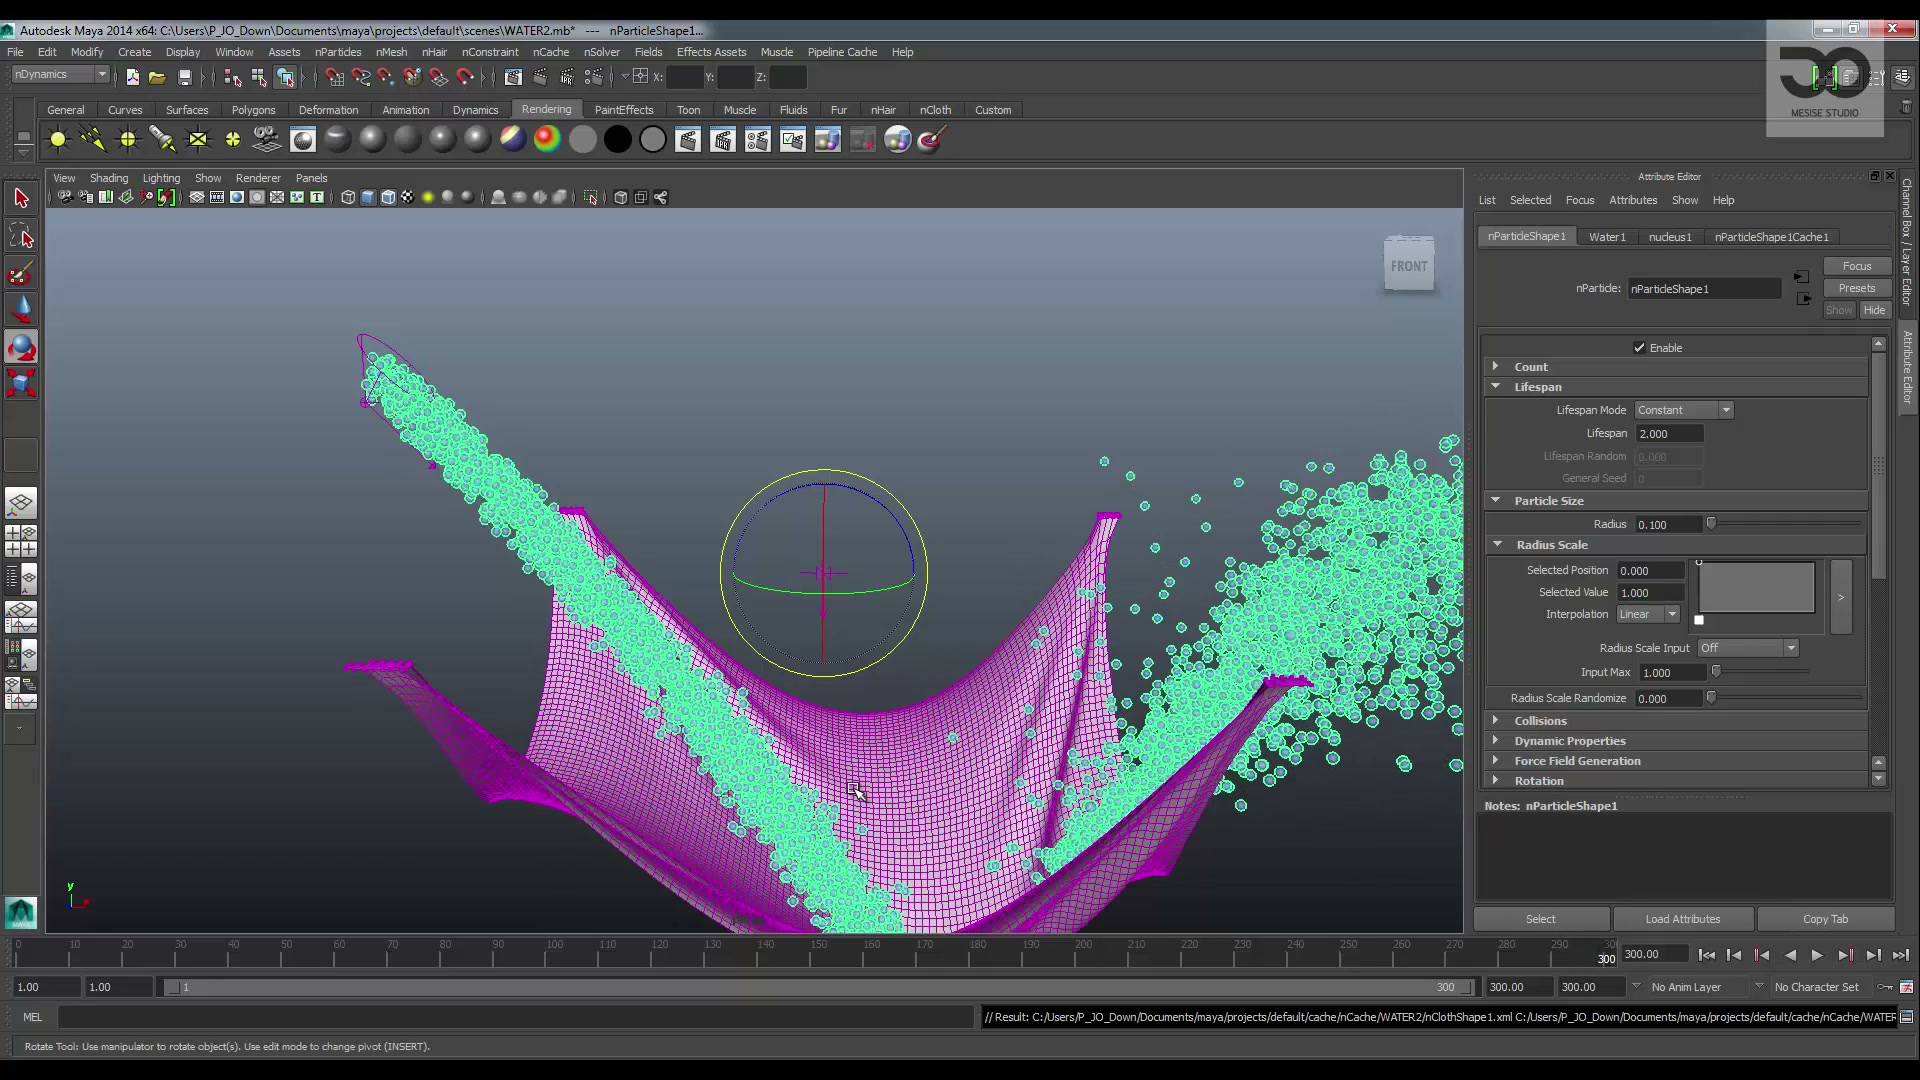The image size is (1920, 1080).
Task: Open the viewport Shading menu
Action: tap(109, 178)
